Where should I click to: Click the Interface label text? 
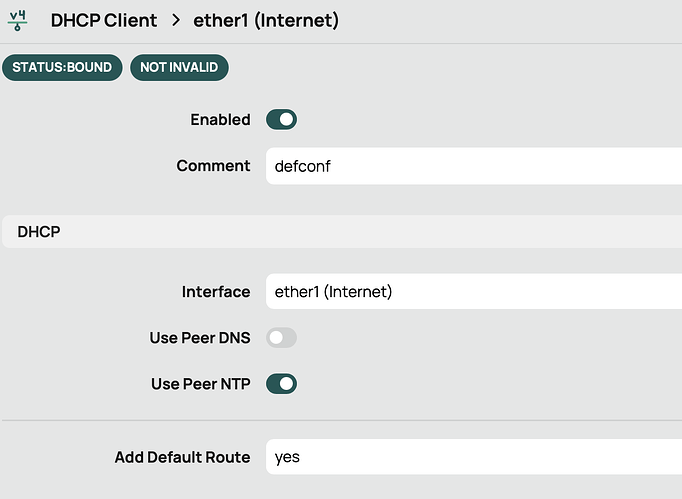216,292
